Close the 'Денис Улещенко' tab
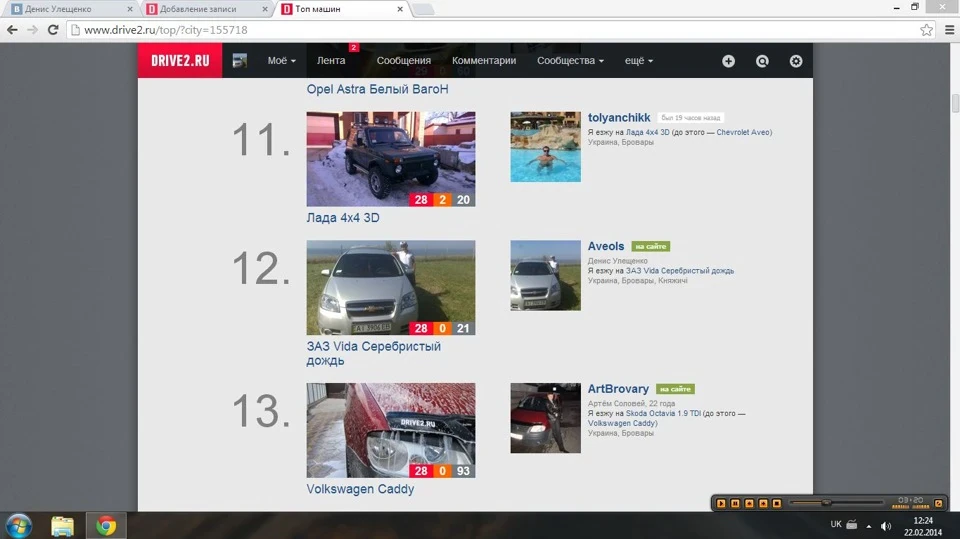 (129, 9)
